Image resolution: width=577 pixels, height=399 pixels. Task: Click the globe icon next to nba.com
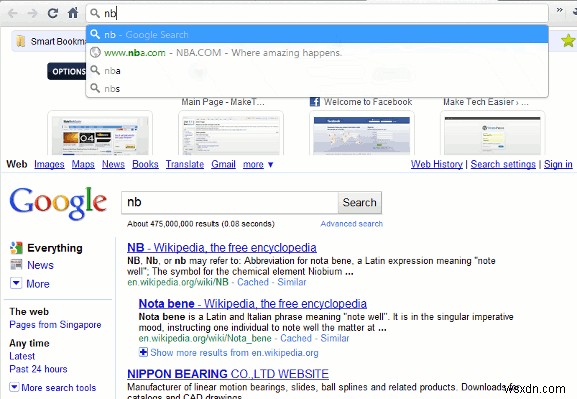(x=95, y=53)
